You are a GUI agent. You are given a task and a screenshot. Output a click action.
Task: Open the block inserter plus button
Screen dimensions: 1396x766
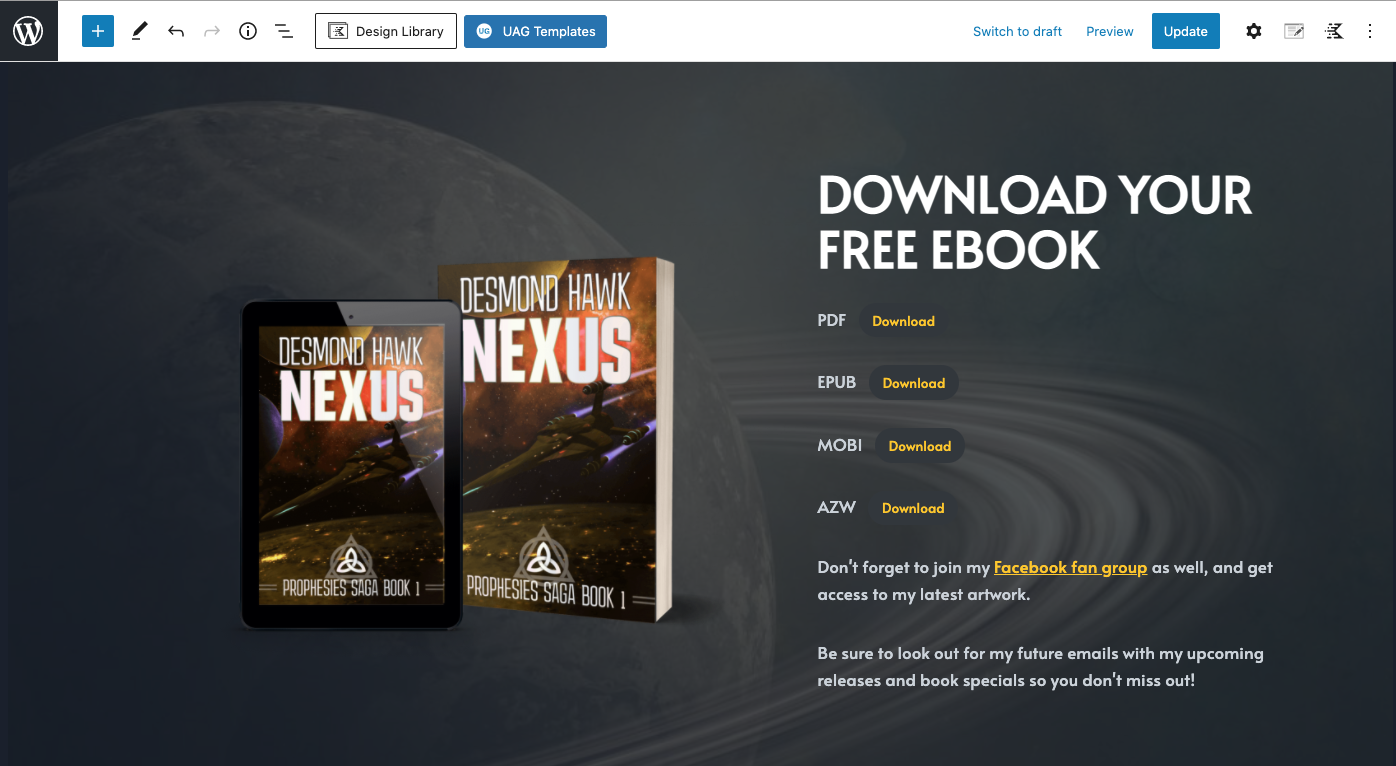[x=98, y=31]
